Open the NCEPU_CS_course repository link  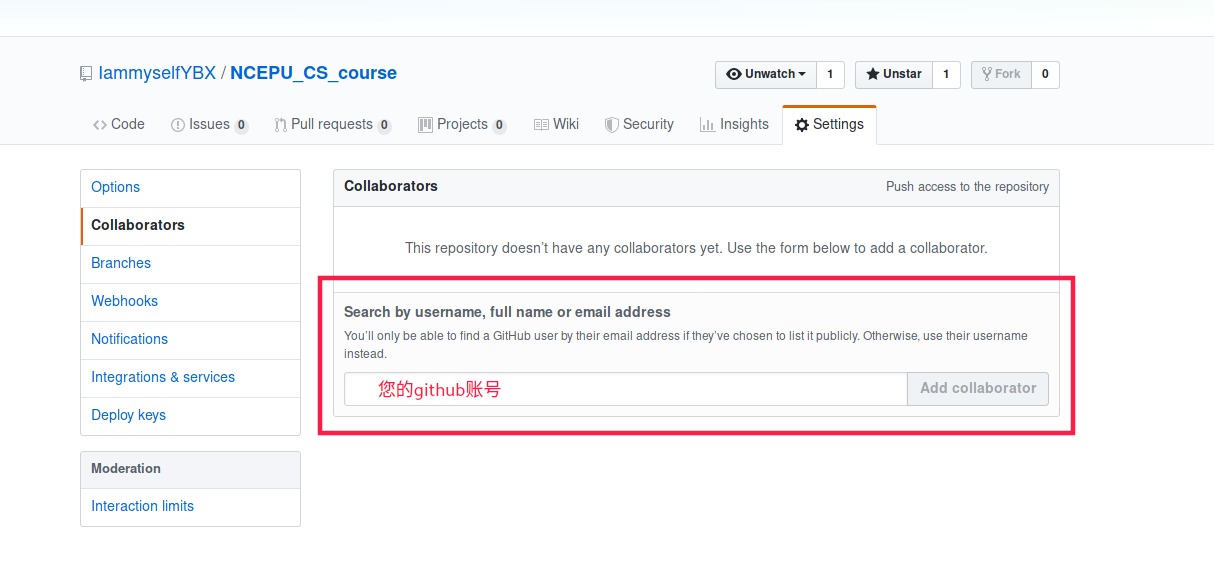313,73
